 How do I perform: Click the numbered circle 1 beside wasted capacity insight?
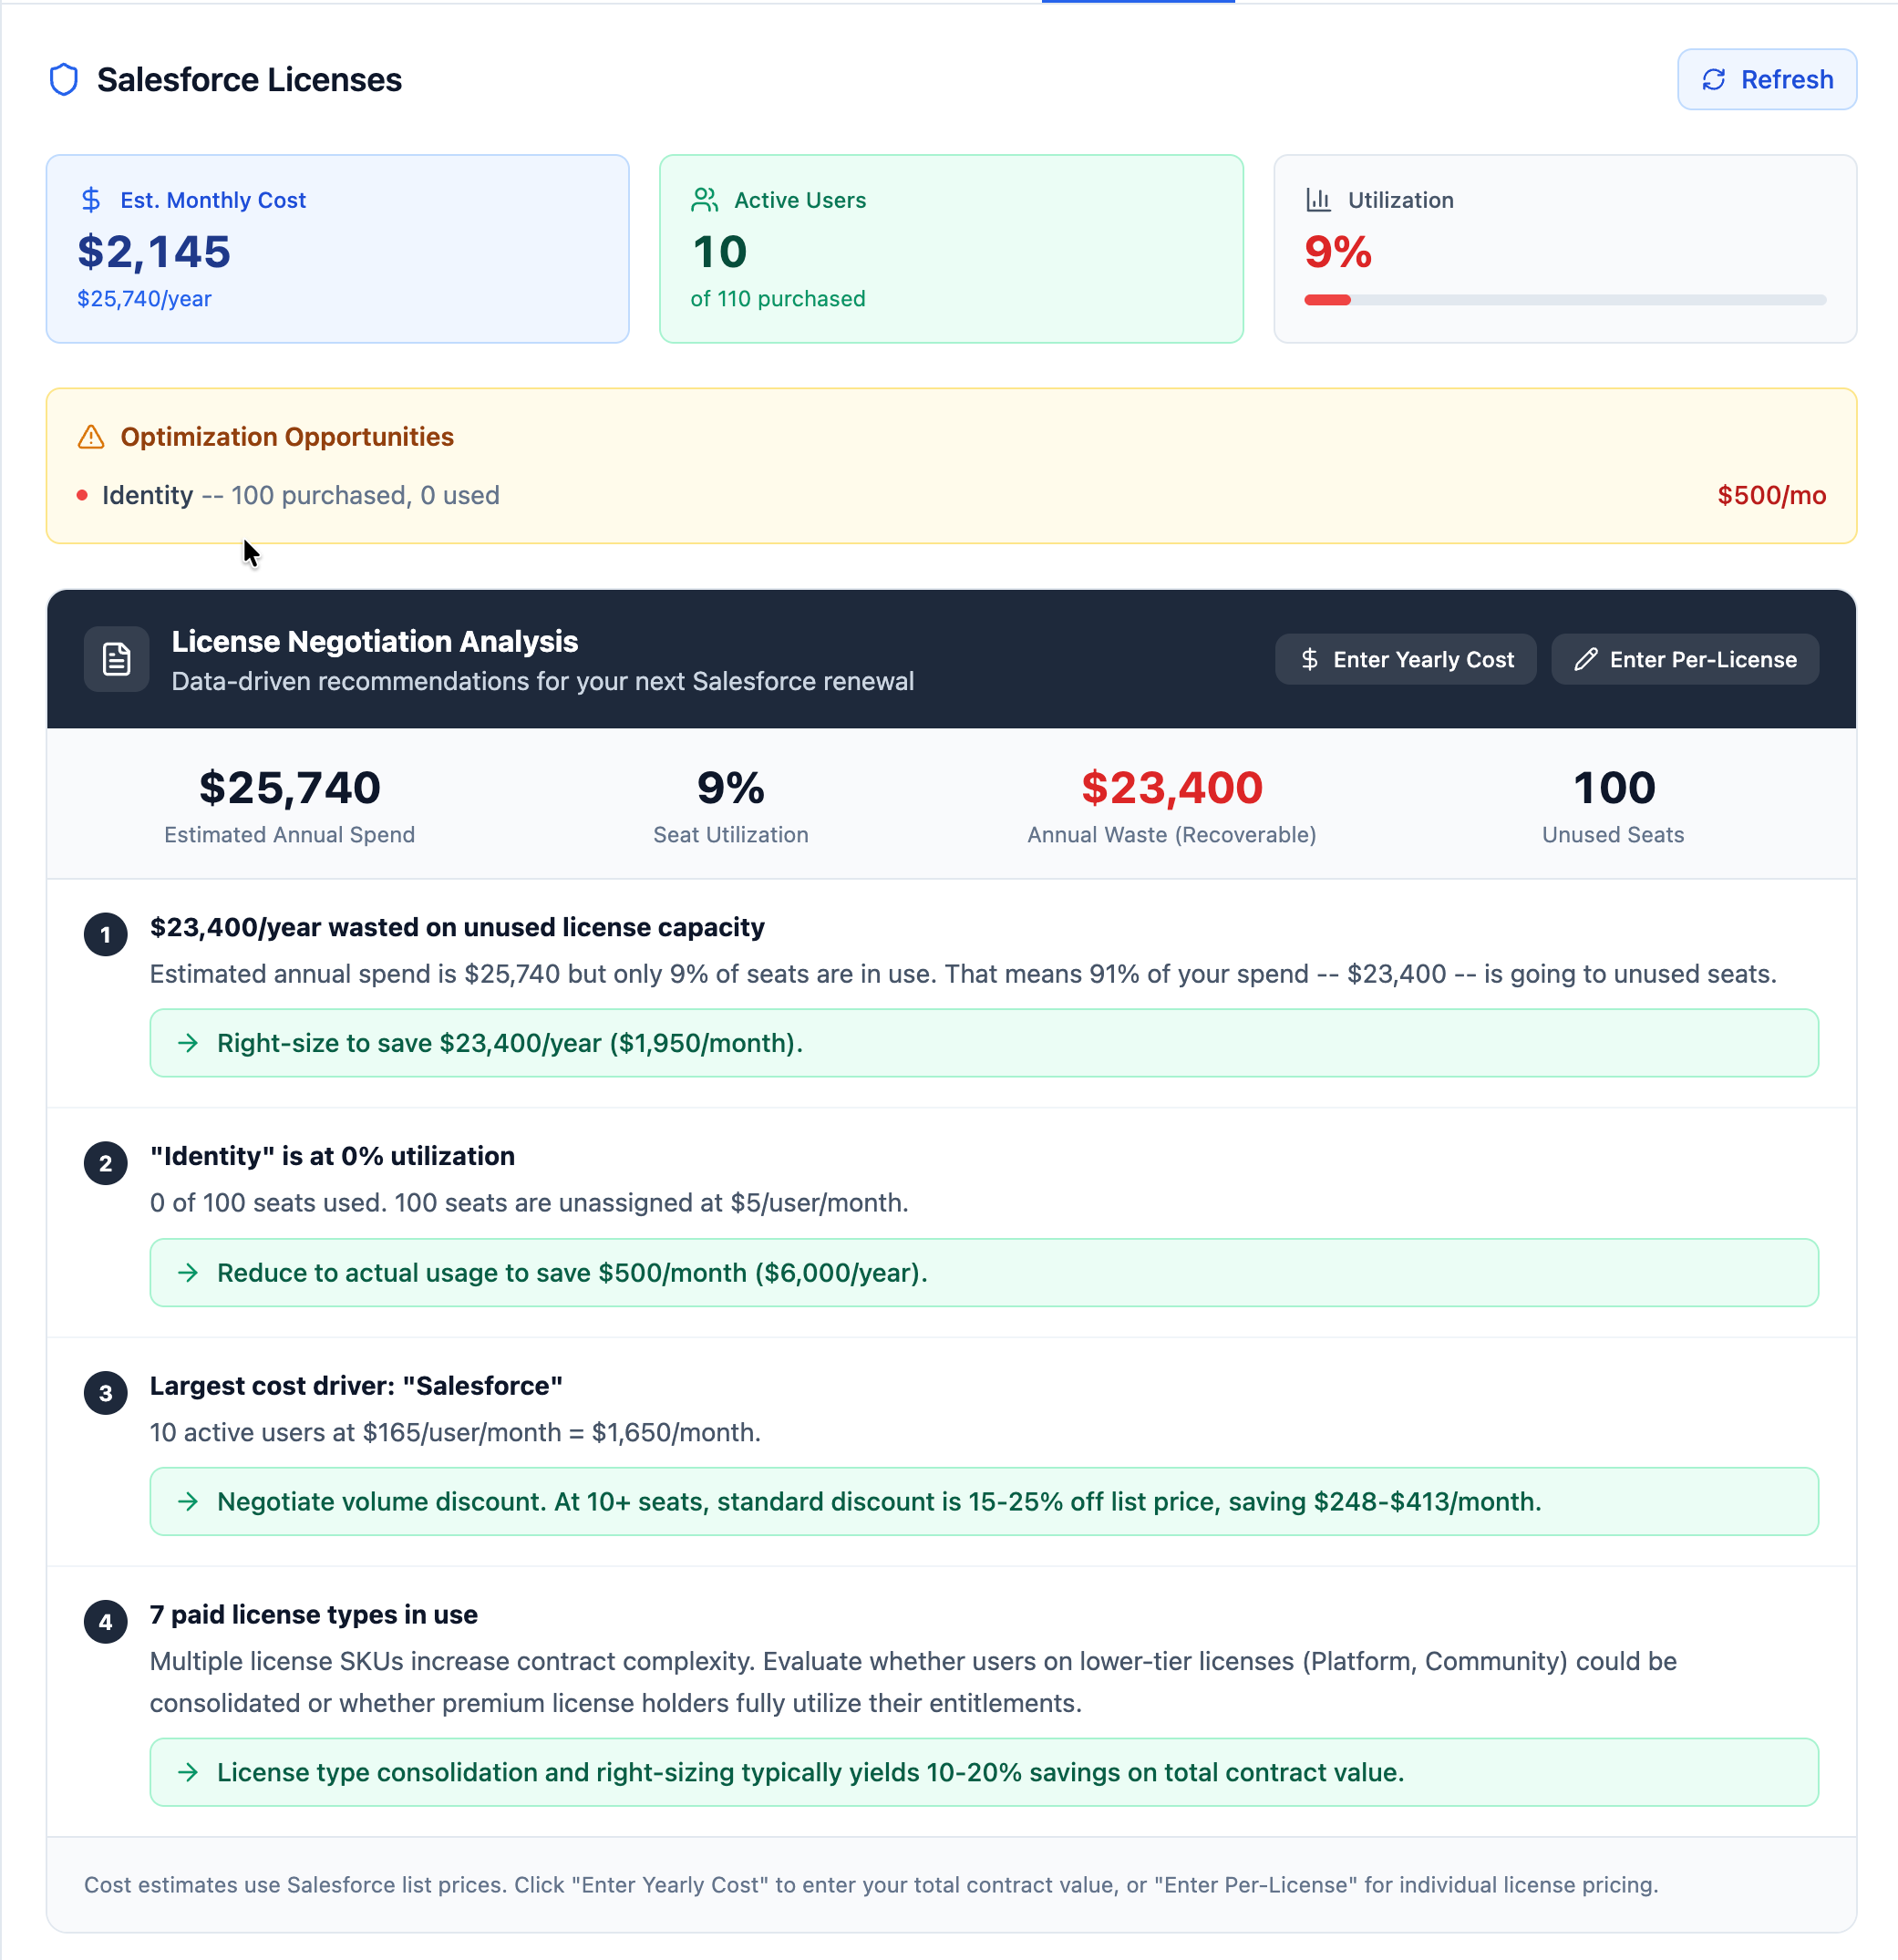tap(105, 934)
